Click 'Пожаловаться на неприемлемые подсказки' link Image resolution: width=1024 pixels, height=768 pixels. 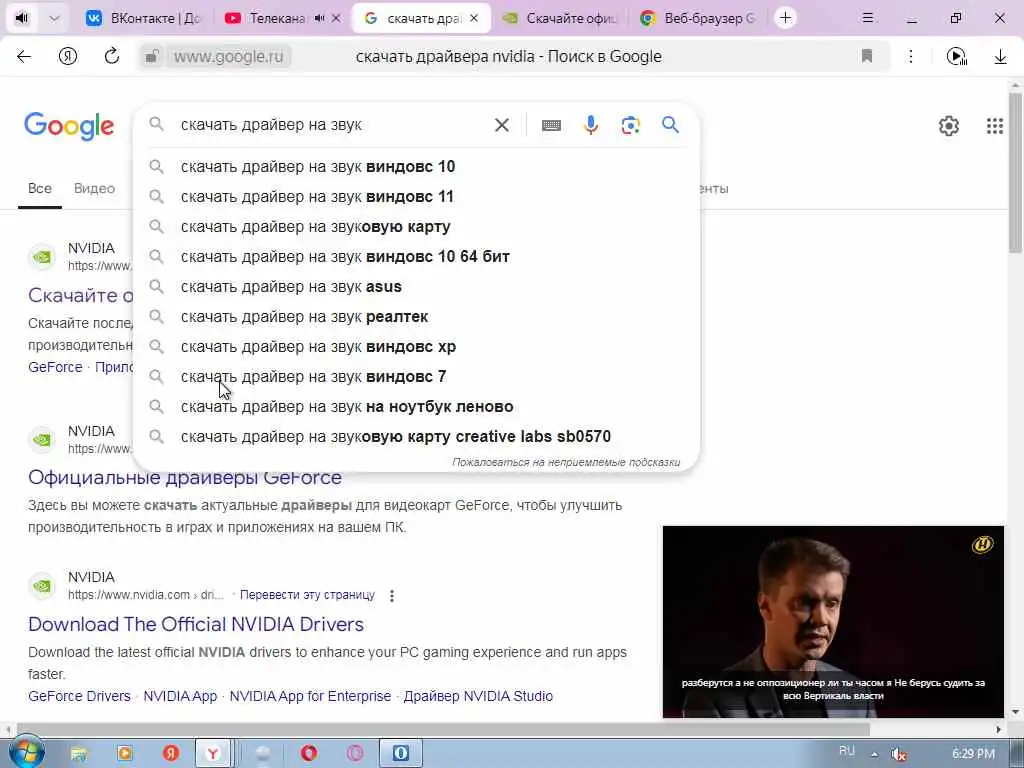566,462
